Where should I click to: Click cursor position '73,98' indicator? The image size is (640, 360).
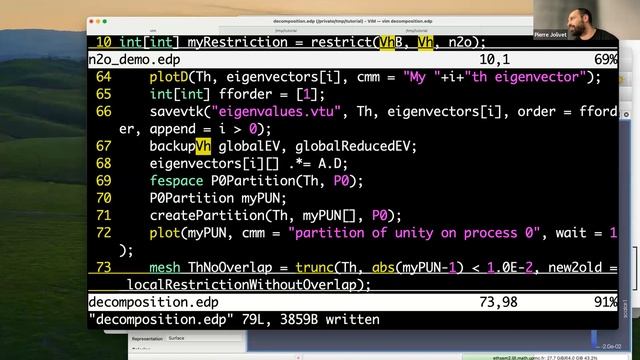tap(498, 302)
